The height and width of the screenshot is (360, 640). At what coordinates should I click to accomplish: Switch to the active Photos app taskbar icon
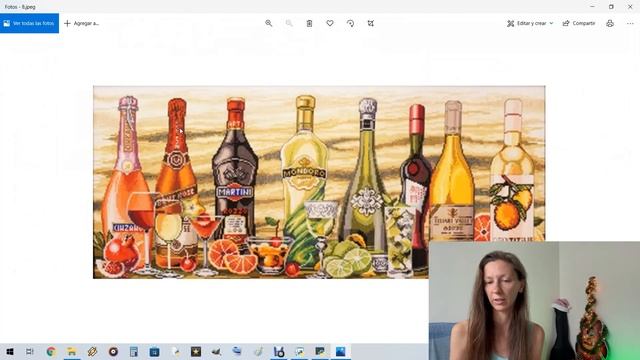click(x=340, y=351)
